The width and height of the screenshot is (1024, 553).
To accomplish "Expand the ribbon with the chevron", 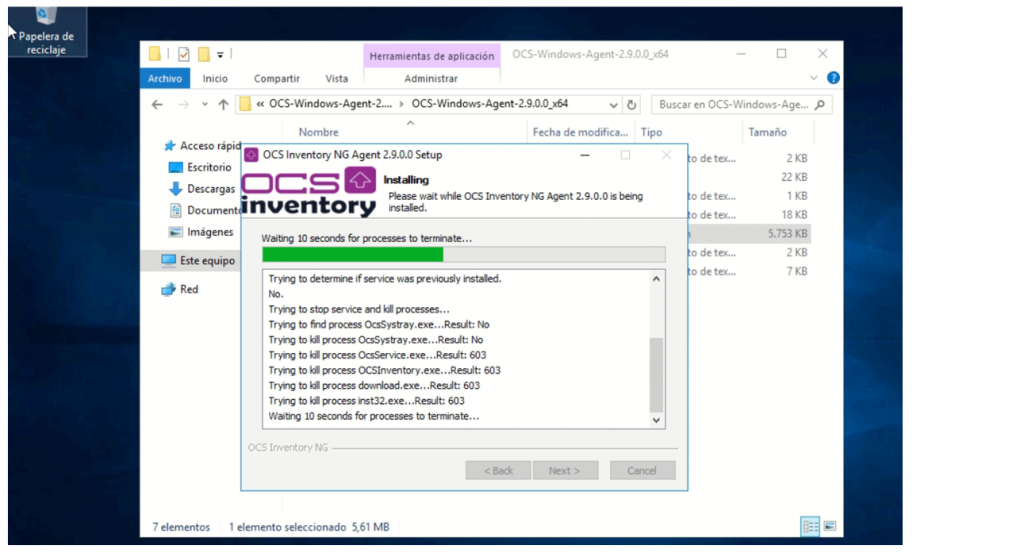I will [x=813, y=78].
